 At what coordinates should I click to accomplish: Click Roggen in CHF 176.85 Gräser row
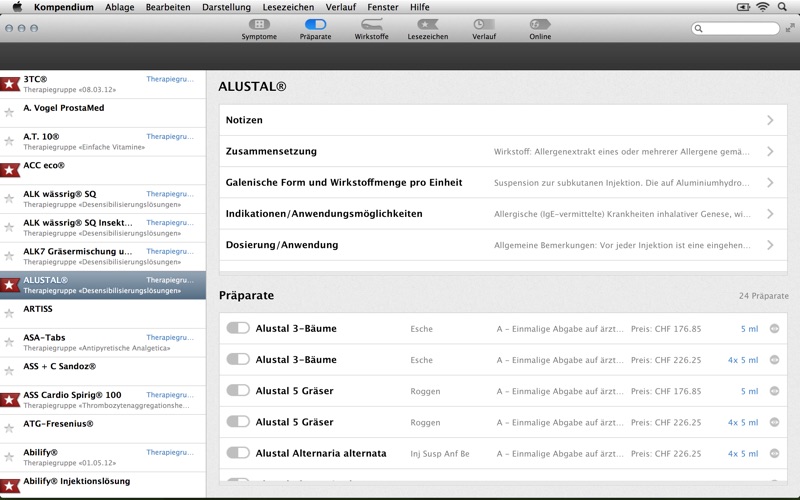[x=425, y=391]
